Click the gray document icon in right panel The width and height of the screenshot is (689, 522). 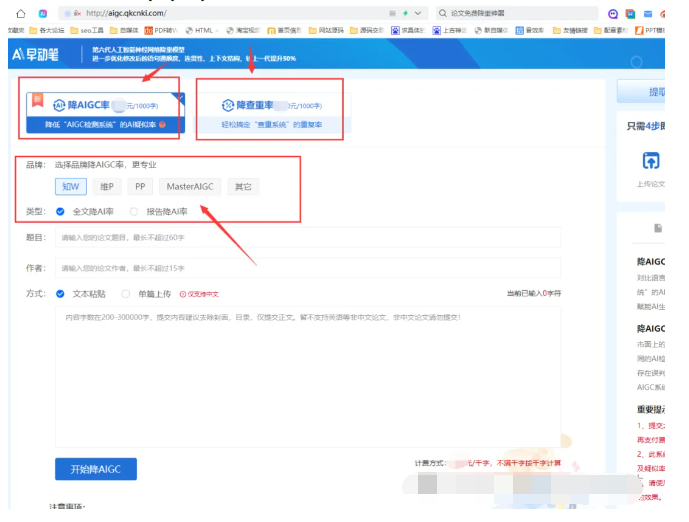658,228
